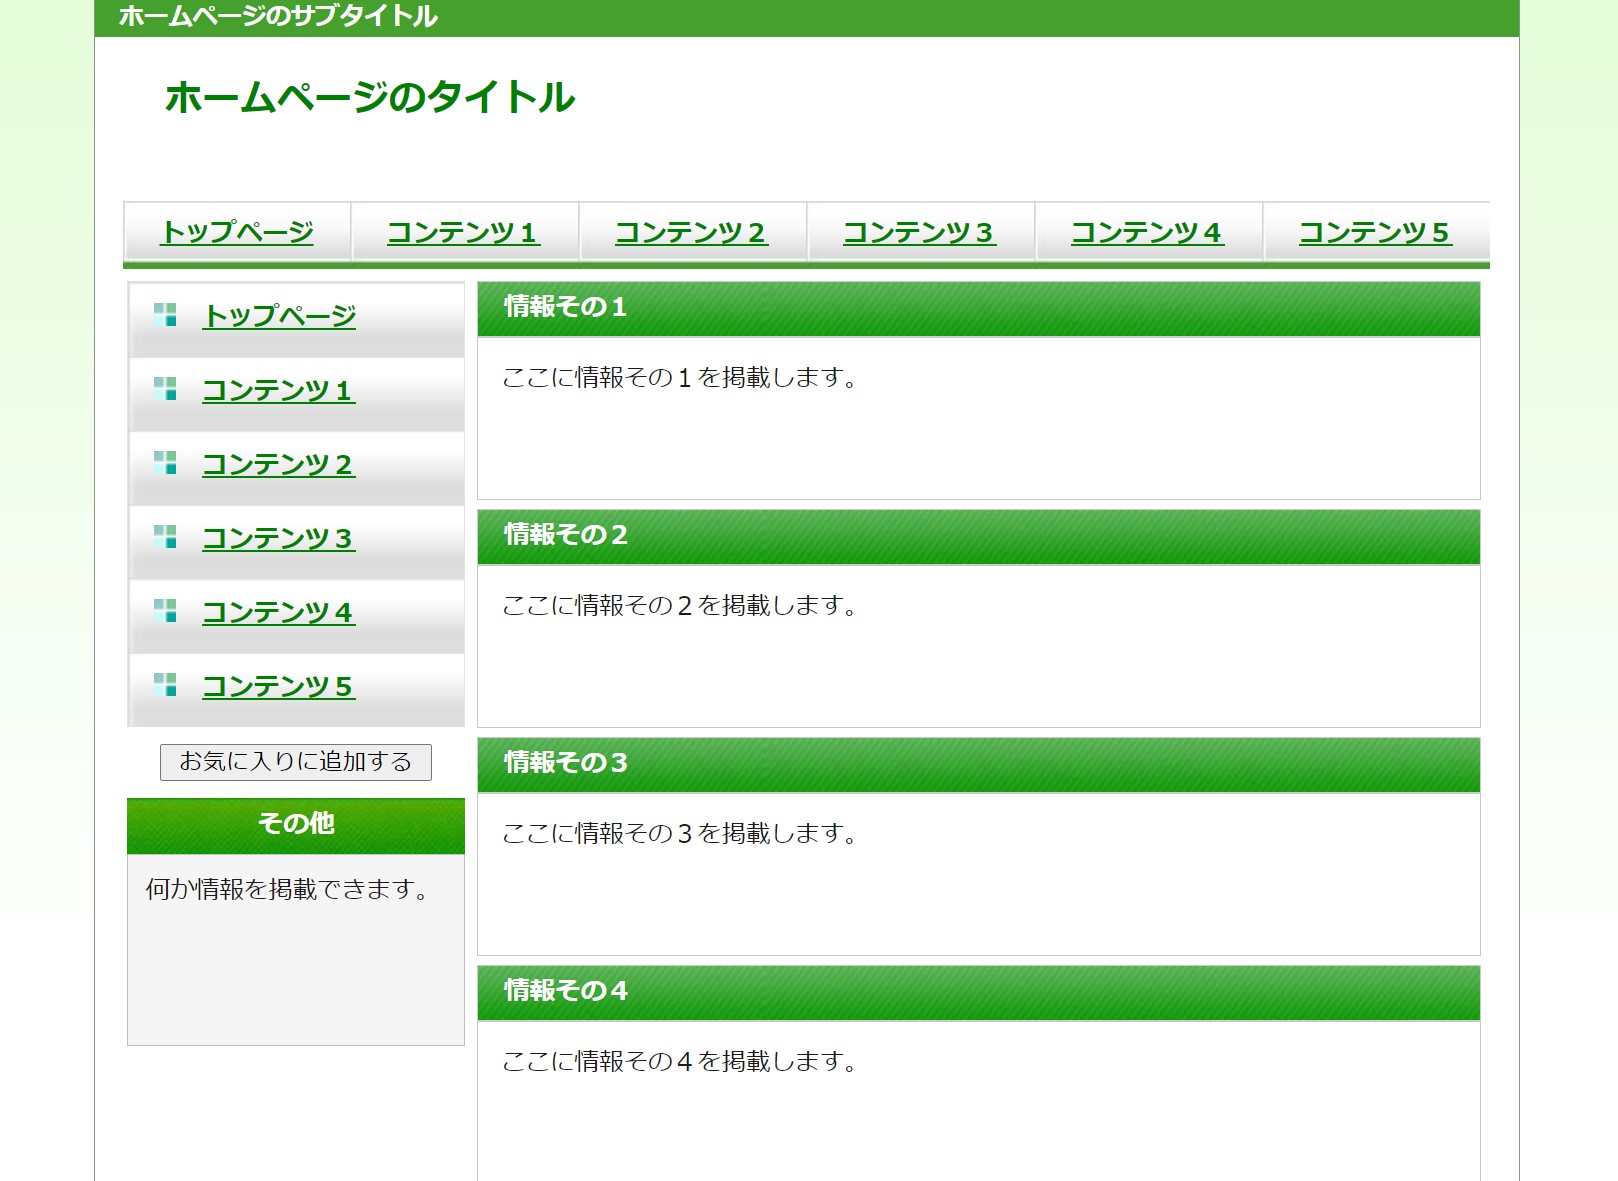Screen dimensions: 1618x1181
Task: Select コンテンツ1 in the top navigation bar
Action: [464, 232]
